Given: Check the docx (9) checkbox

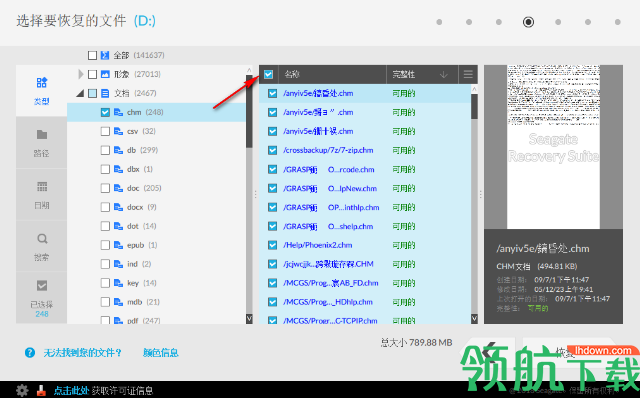Looking at the screenshot, I should 105,207.
